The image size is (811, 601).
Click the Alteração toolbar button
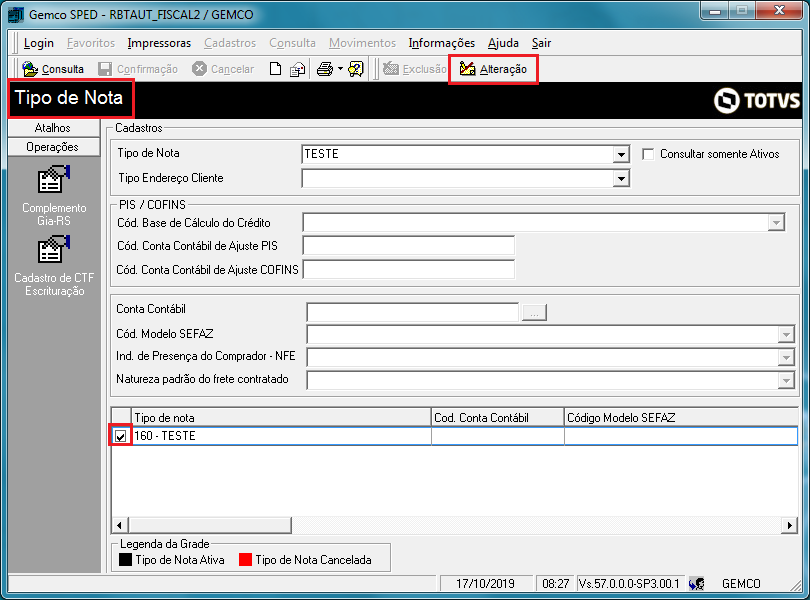pos(493,69)
